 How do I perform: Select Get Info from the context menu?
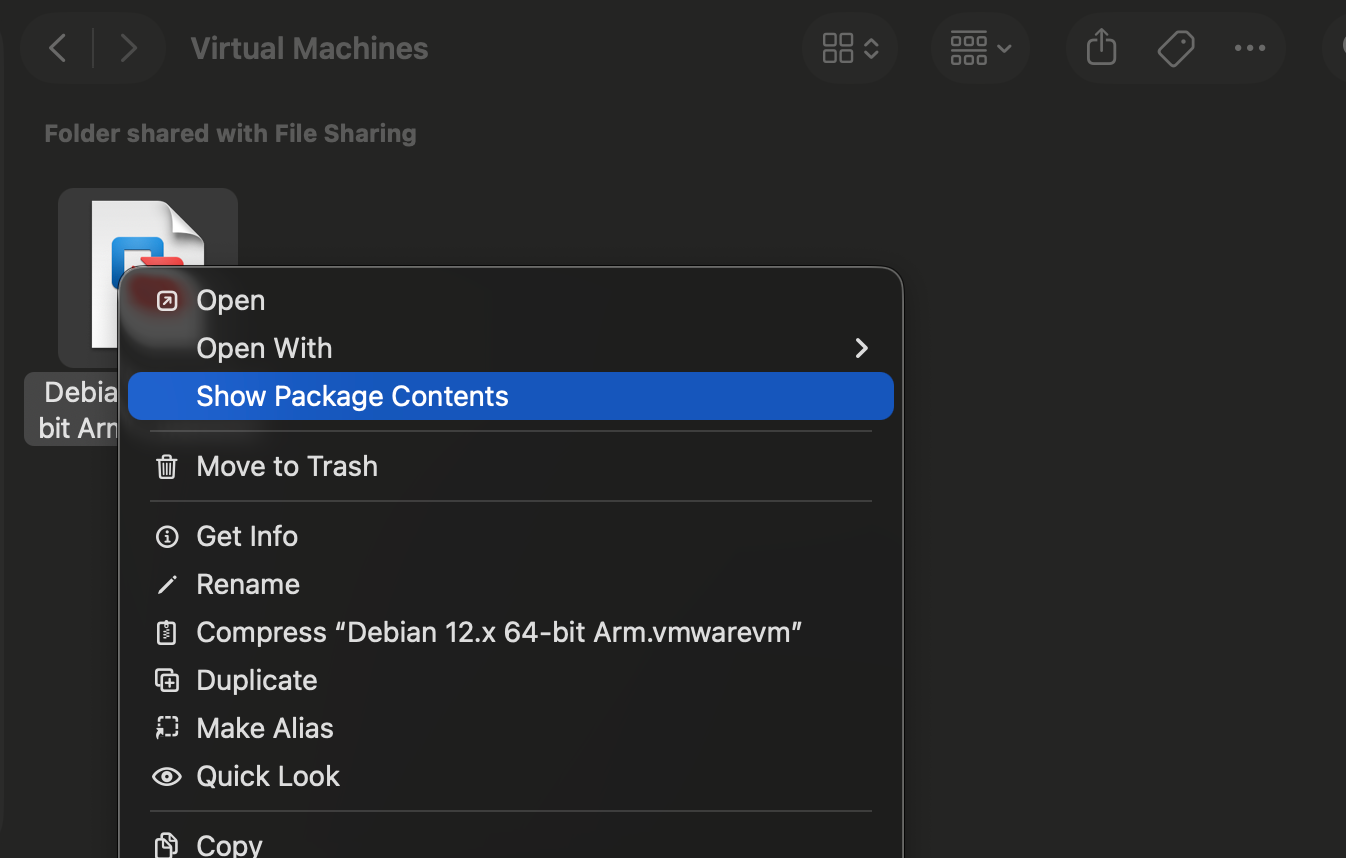(247, 536)
